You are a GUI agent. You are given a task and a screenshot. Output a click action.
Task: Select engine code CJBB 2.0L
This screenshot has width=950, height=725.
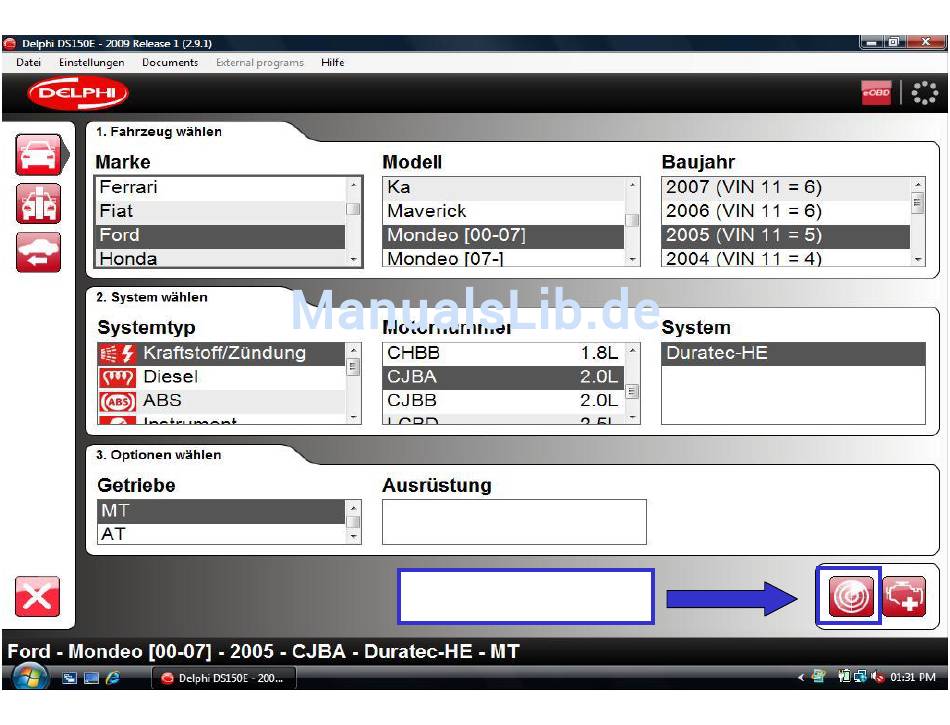point(503,402)
